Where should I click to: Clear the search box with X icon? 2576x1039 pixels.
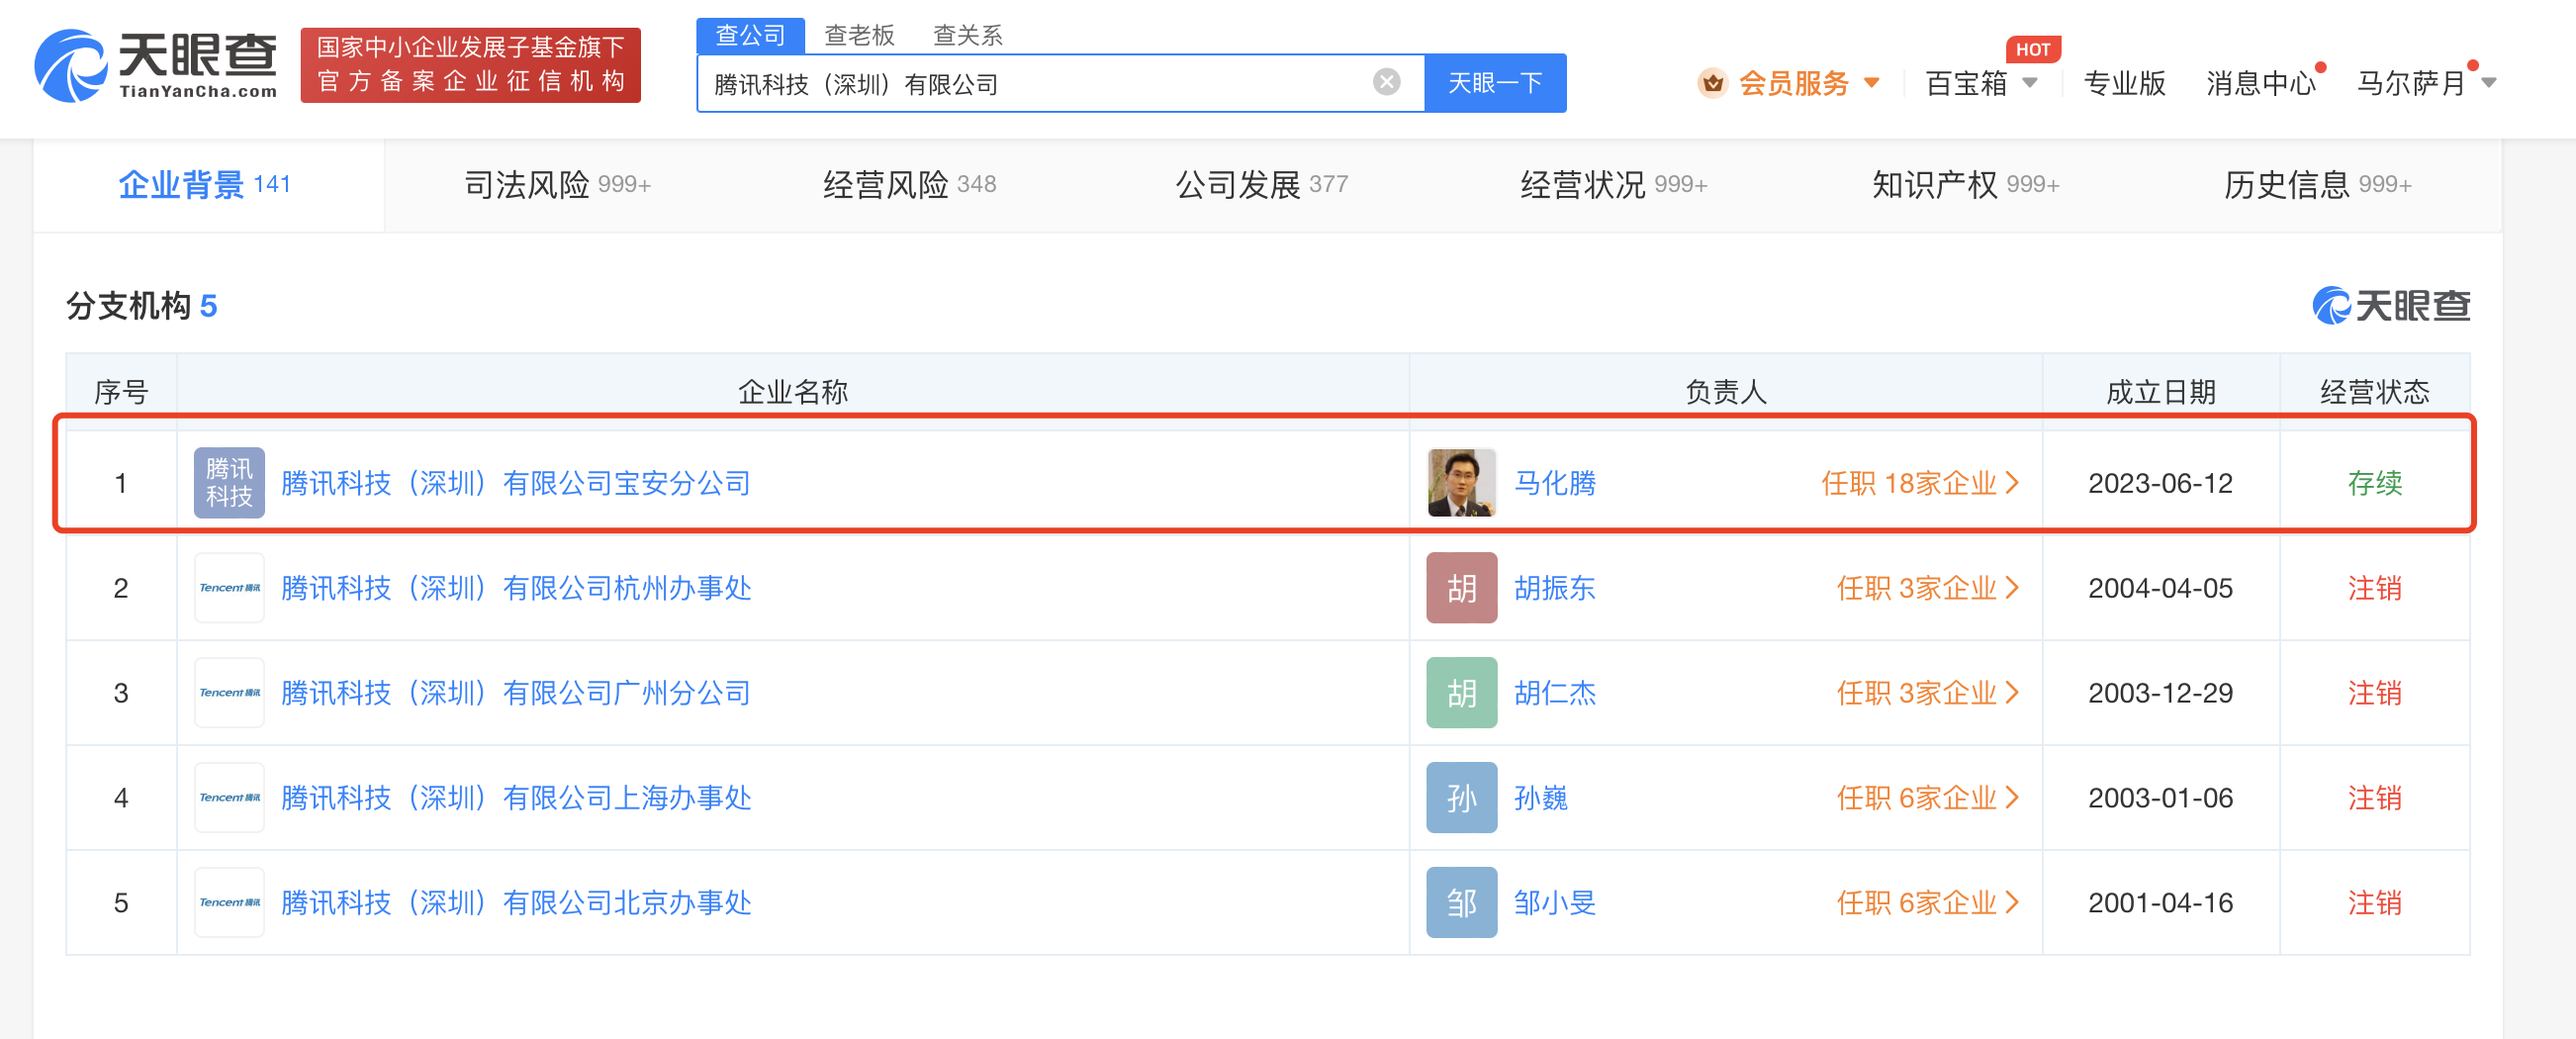tap(1386, 82)
